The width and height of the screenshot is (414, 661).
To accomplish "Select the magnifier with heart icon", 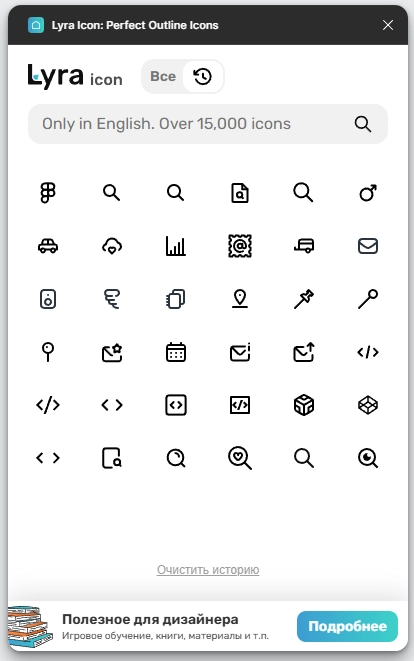I will (x=240, y=458).
